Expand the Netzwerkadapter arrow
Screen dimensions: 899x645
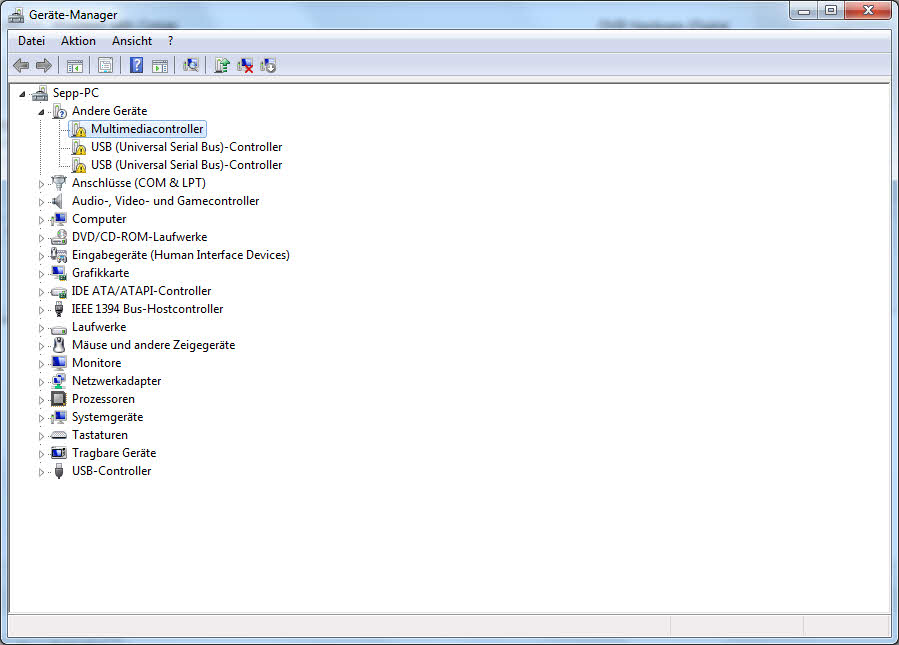tap(41, 382)
